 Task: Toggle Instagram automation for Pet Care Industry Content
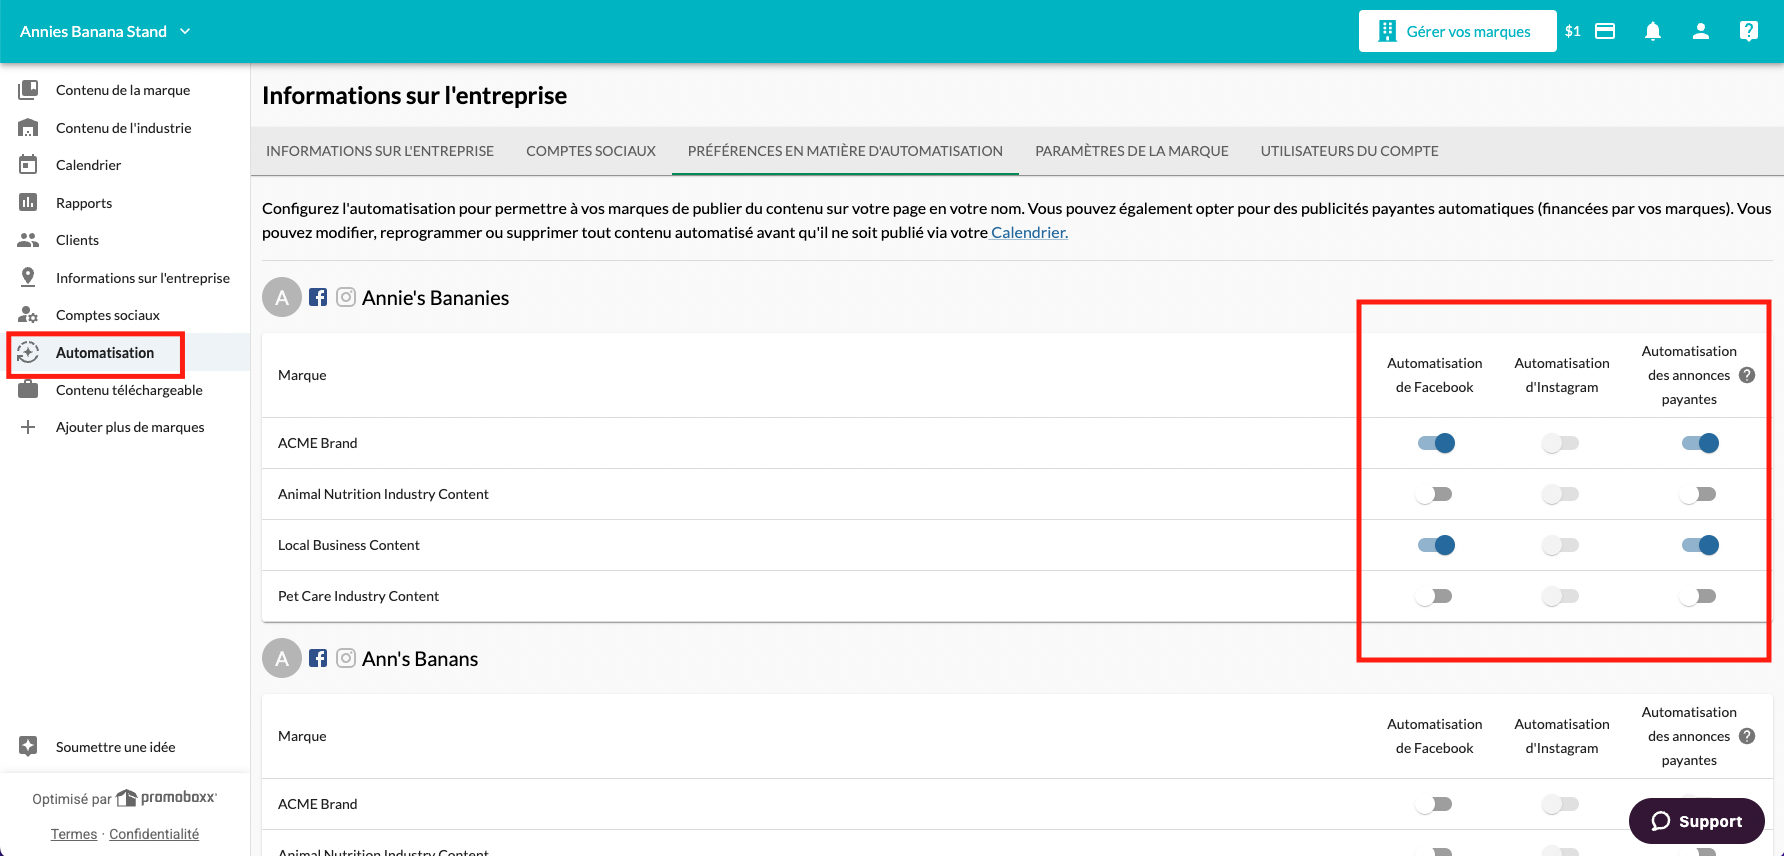(x=1560, y=596)
